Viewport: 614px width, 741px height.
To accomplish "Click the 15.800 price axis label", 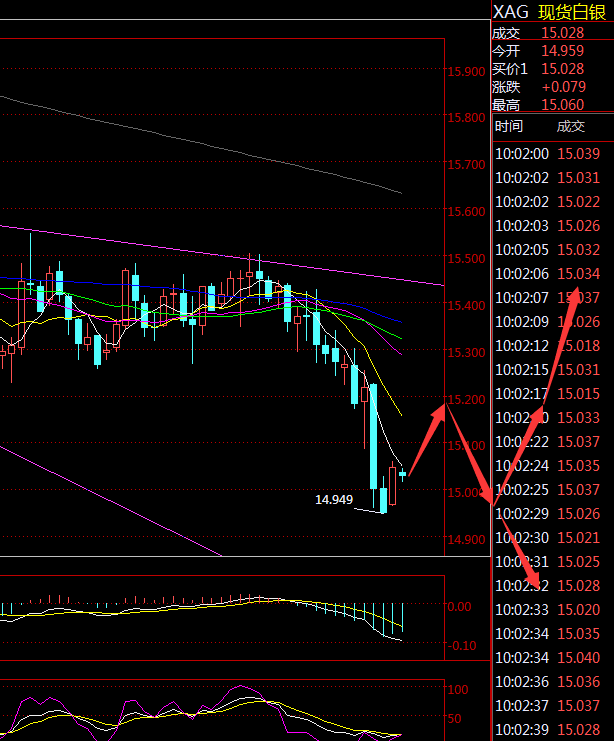I will click(467, 118).
